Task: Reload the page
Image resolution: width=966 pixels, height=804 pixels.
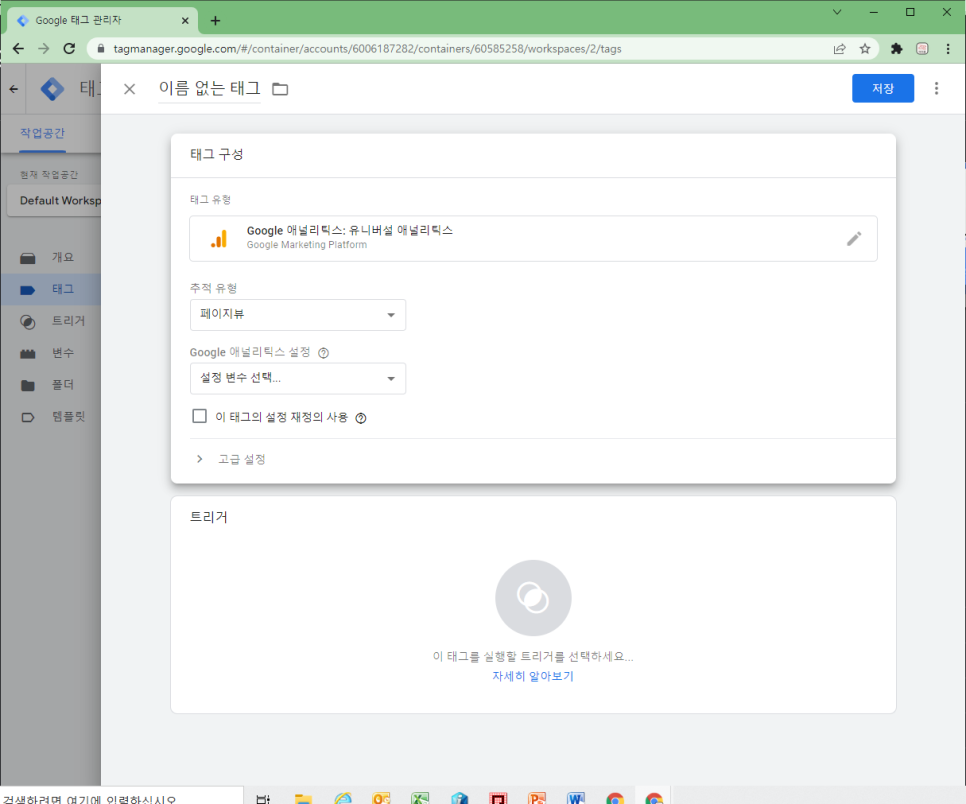Action: click(x=69, y=49)
